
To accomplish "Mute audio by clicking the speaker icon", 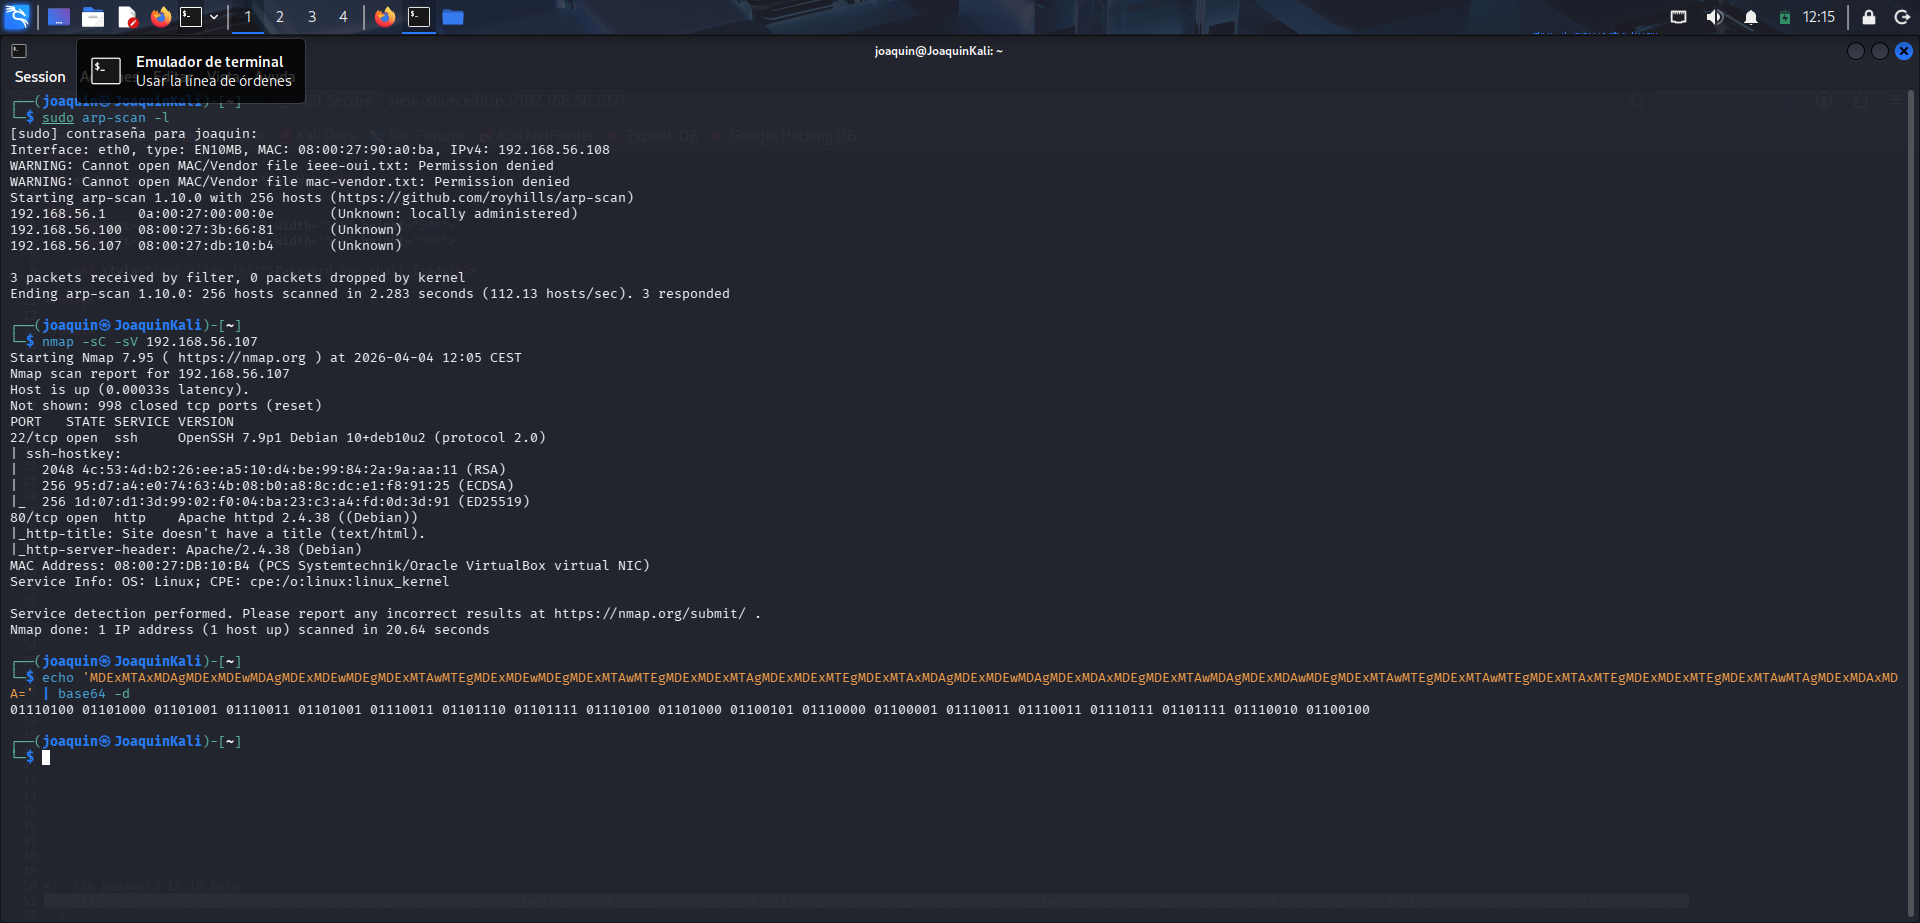I will pos(1714,16).
